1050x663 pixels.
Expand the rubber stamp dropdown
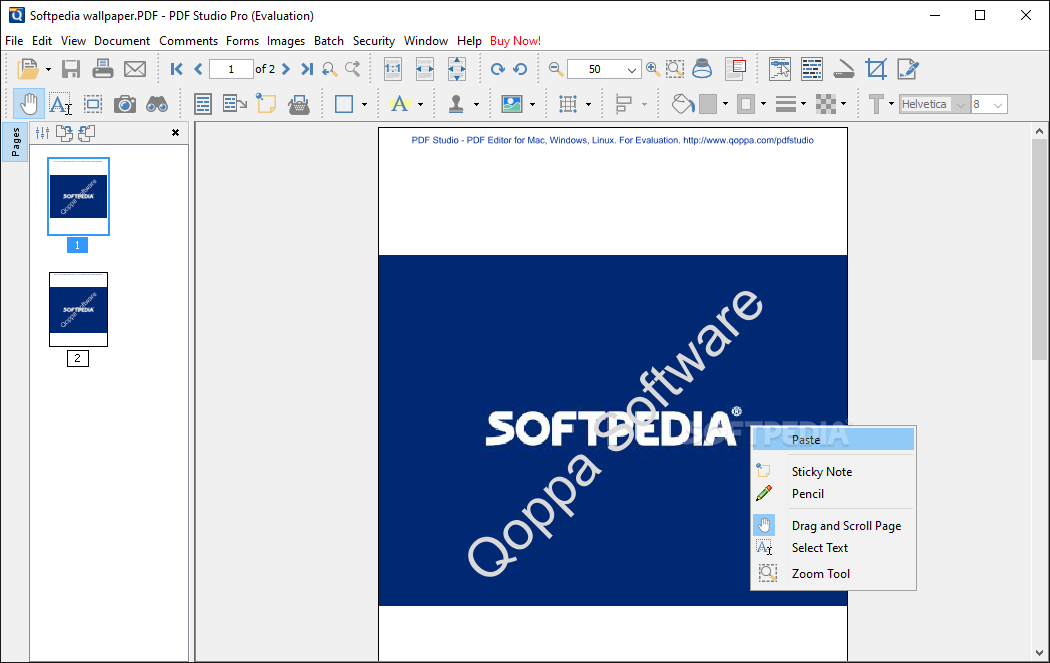[476, 104]
